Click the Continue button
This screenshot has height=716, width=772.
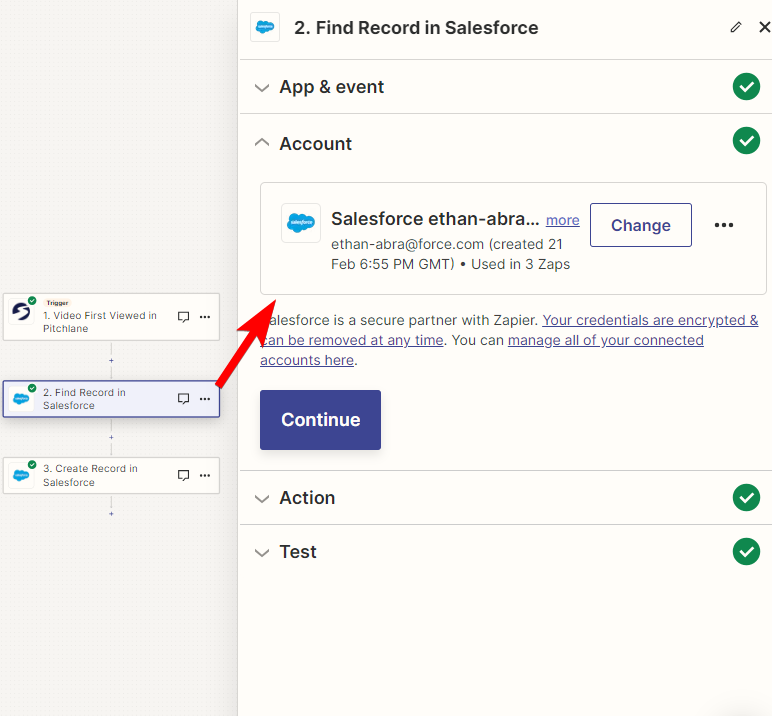pos(320,420)
